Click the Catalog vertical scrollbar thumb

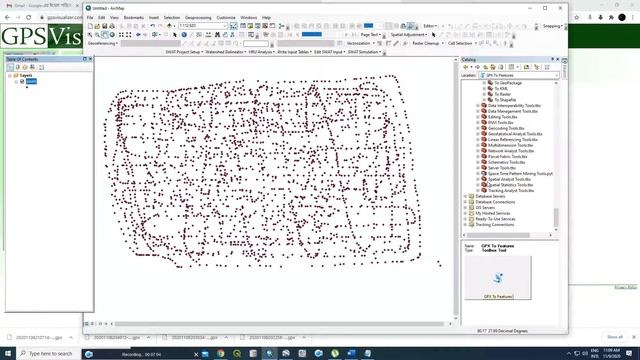point(556,217)
